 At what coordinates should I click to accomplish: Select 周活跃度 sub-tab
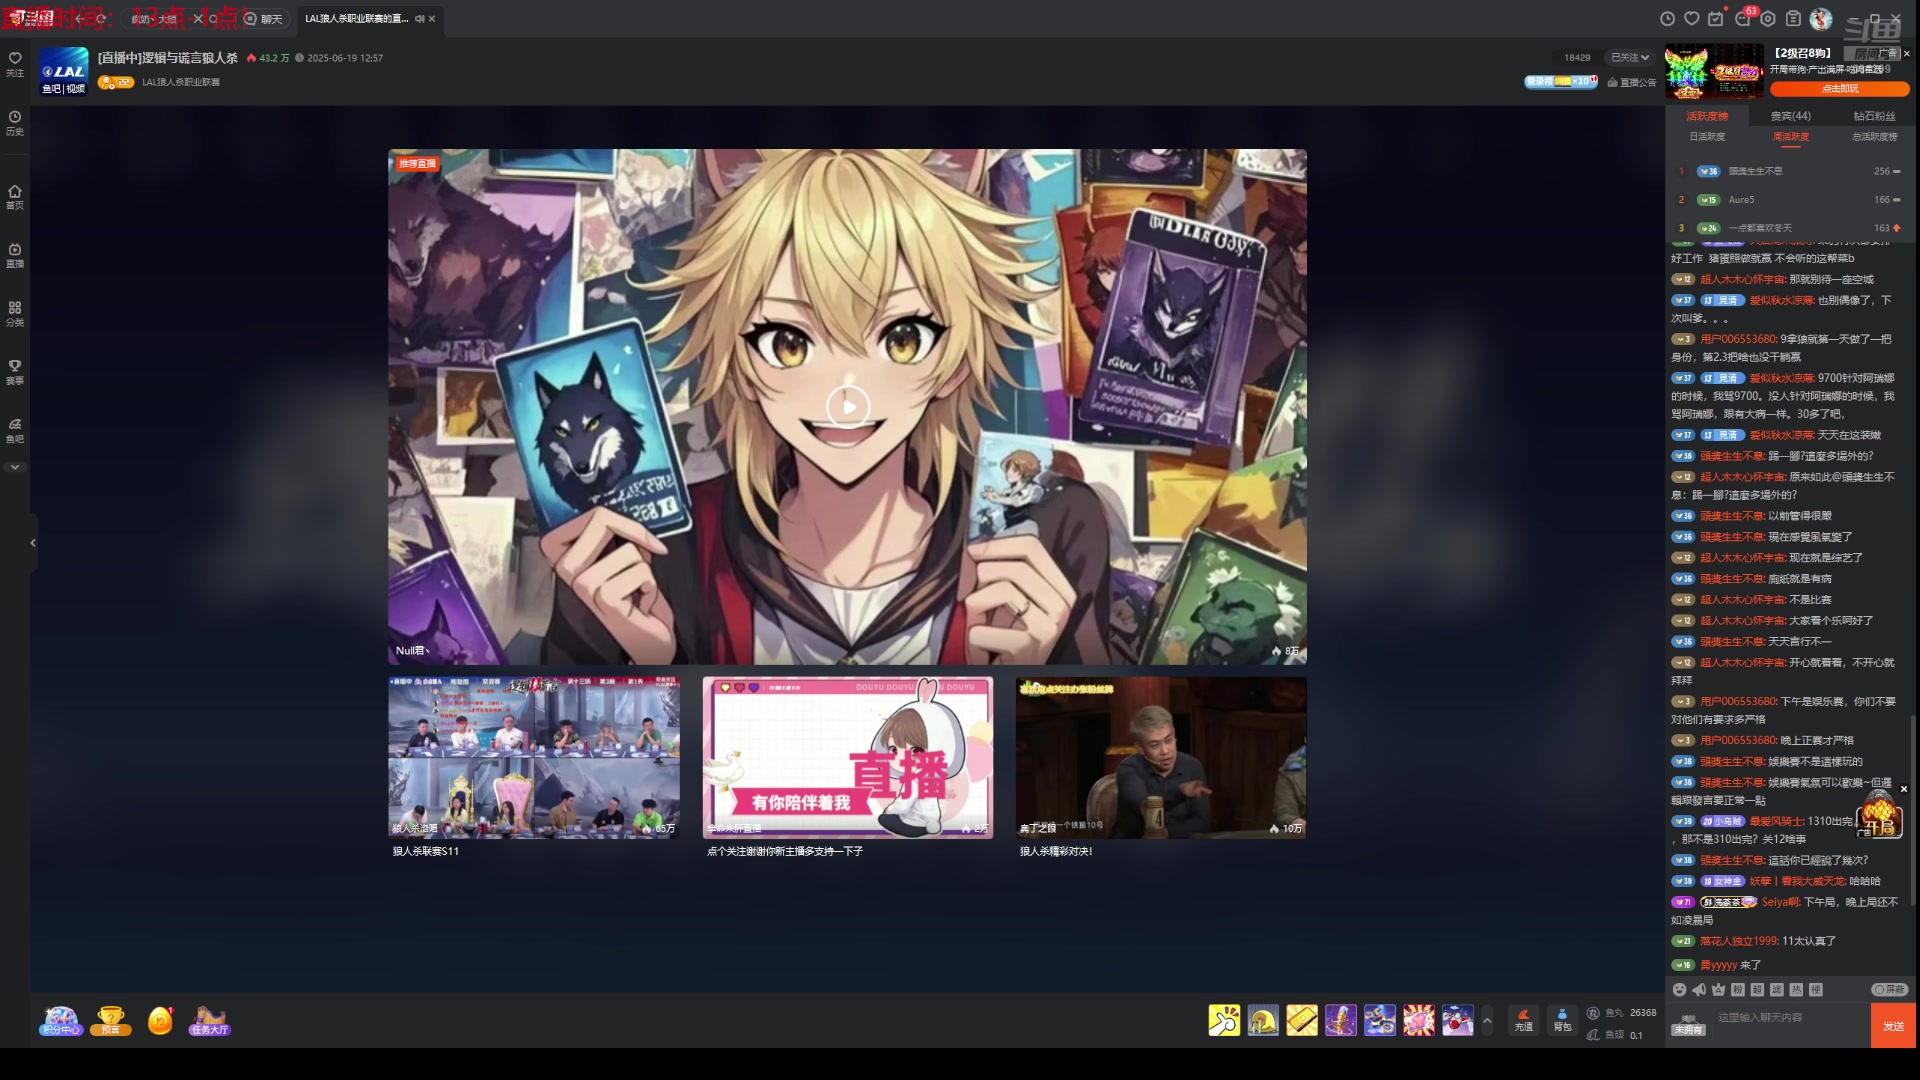tap(1791, 137)
